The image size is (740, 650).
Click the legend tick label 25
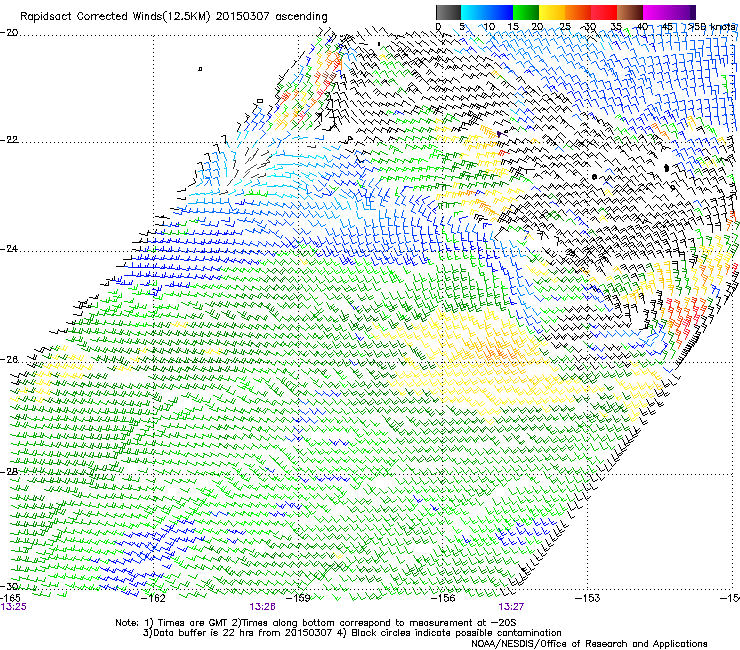click(565, 27)
